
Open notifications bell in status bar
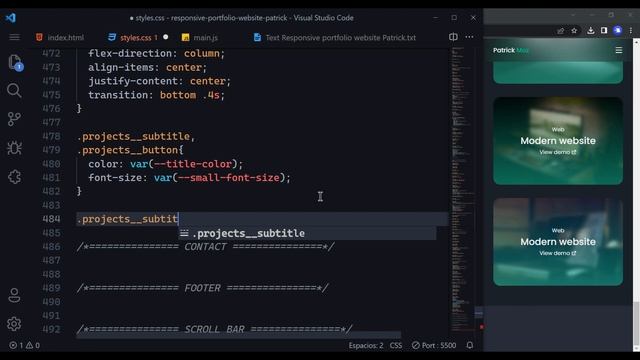coord(470,345)
